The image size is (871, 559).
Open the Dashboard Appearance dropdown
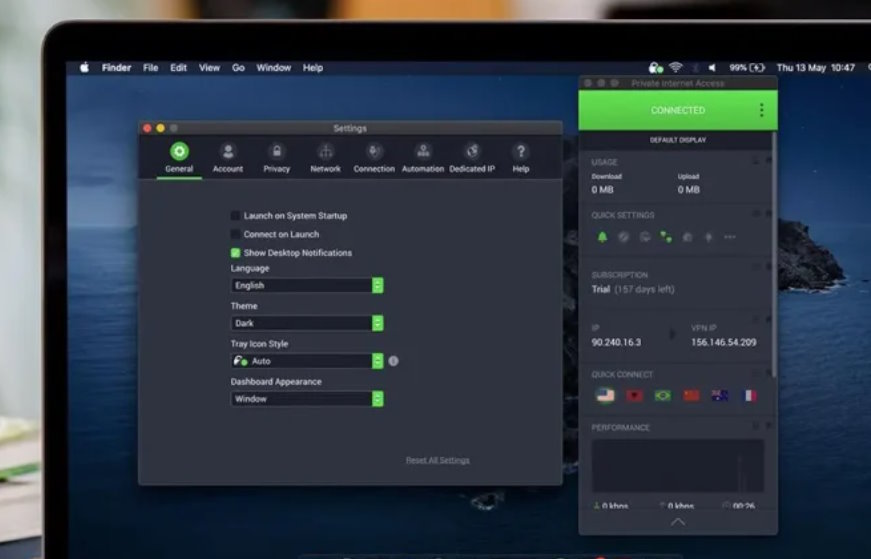click(x=307, y=399)
